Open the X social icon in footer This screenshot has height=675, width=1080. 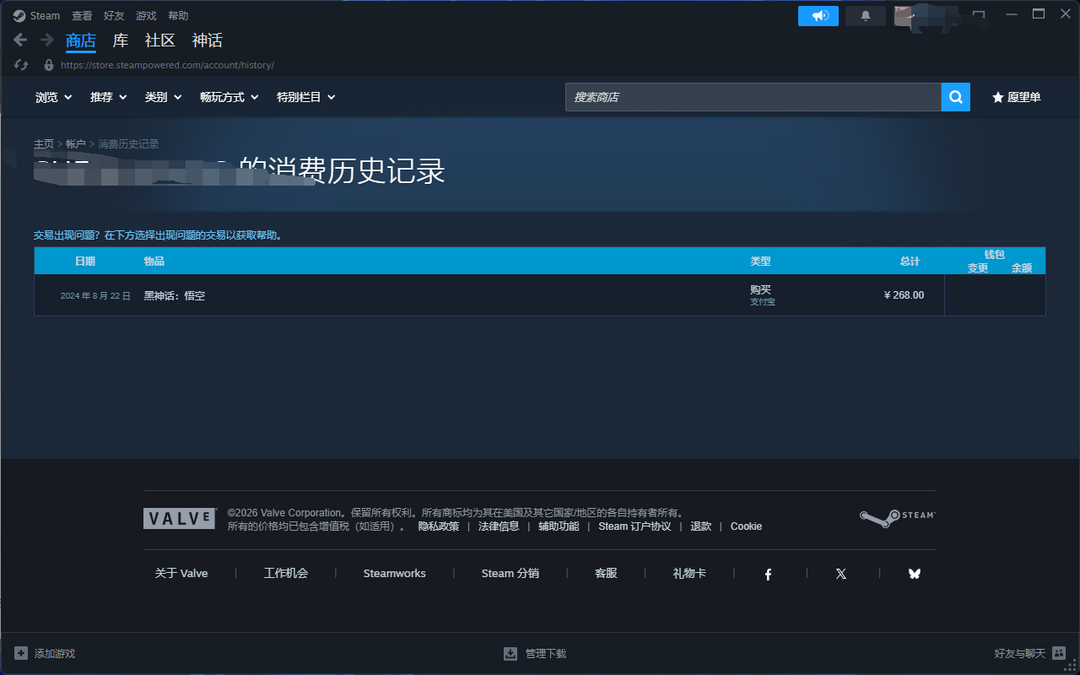pos(841,574)
